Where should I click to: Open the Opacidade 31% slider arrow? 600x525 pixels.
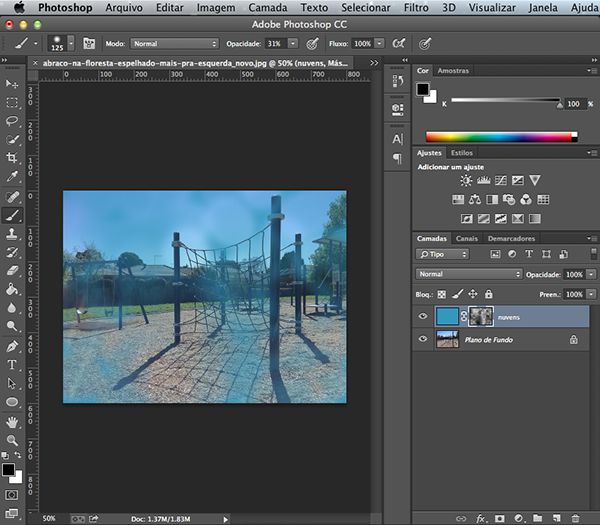coord(293,44)
